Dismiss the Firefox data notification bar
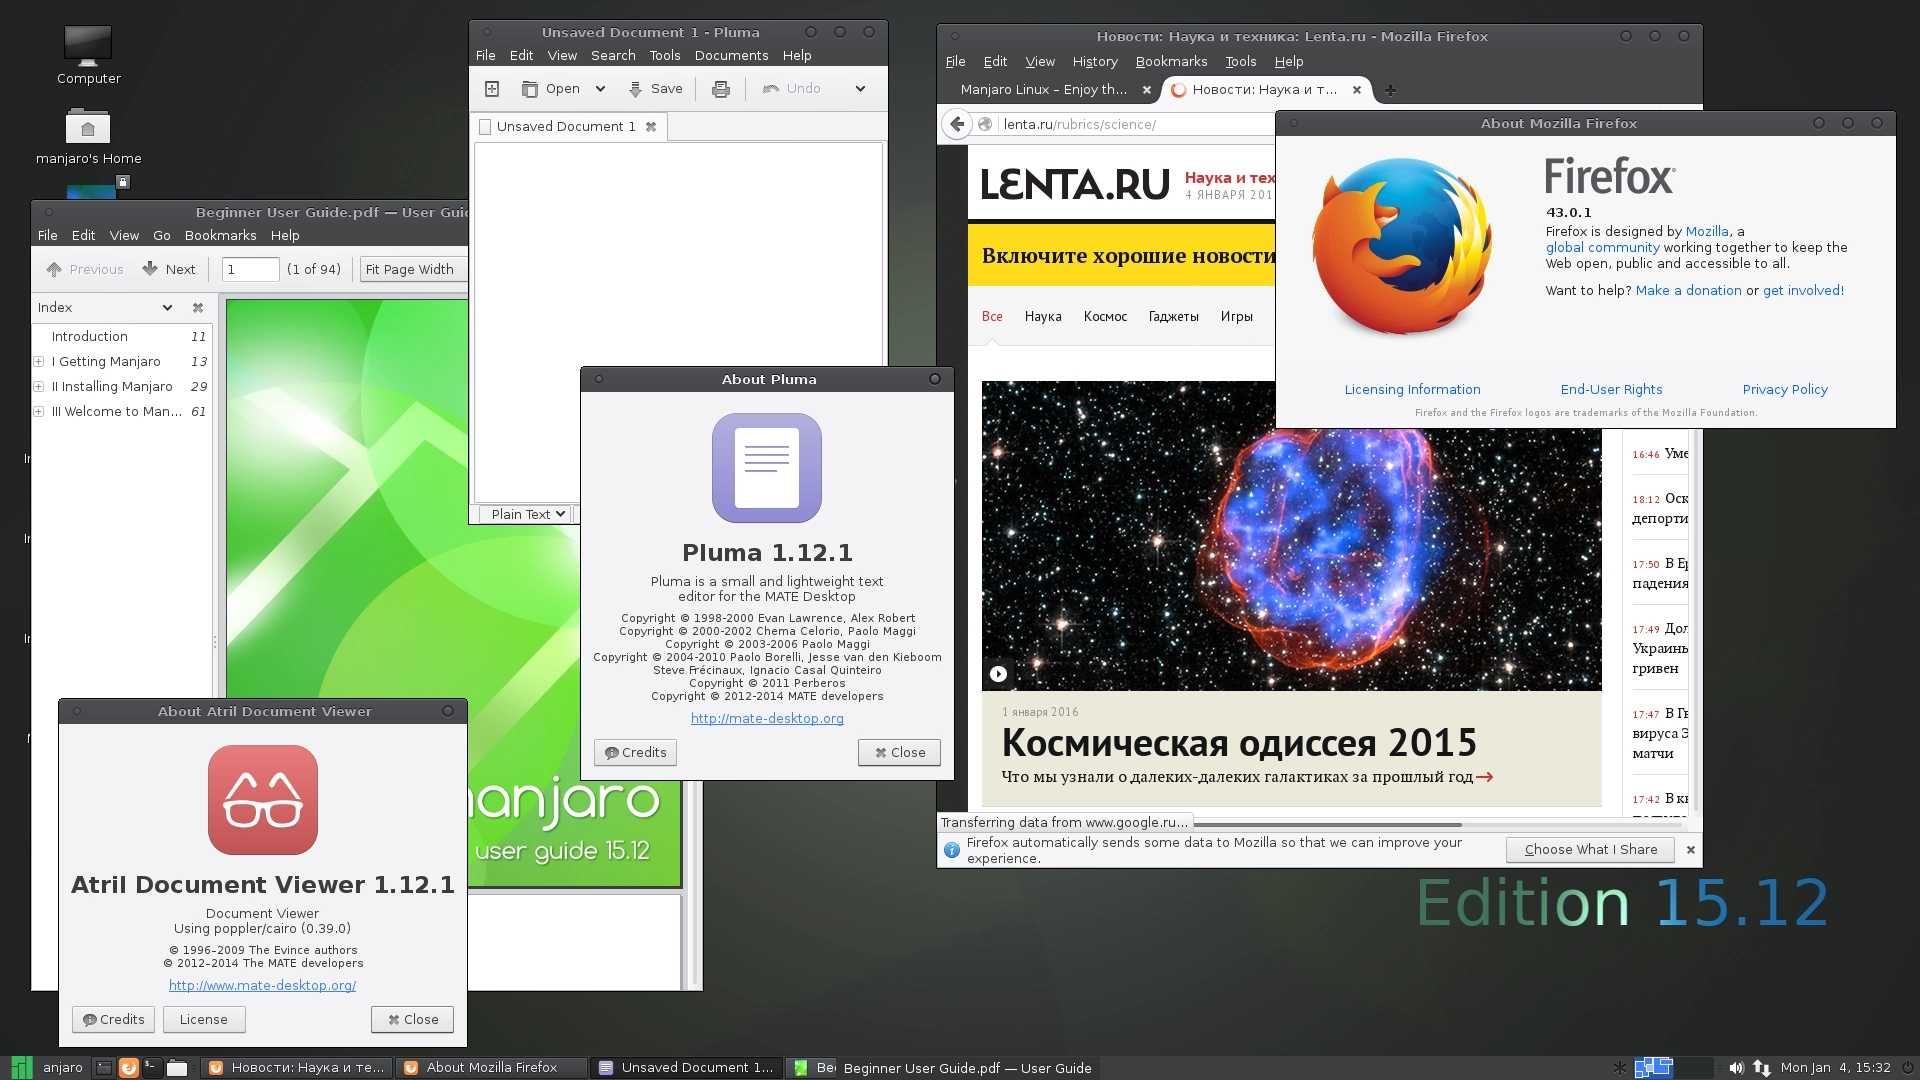This screenshot has height=1080, width=1920. [x=1691, y=850]
